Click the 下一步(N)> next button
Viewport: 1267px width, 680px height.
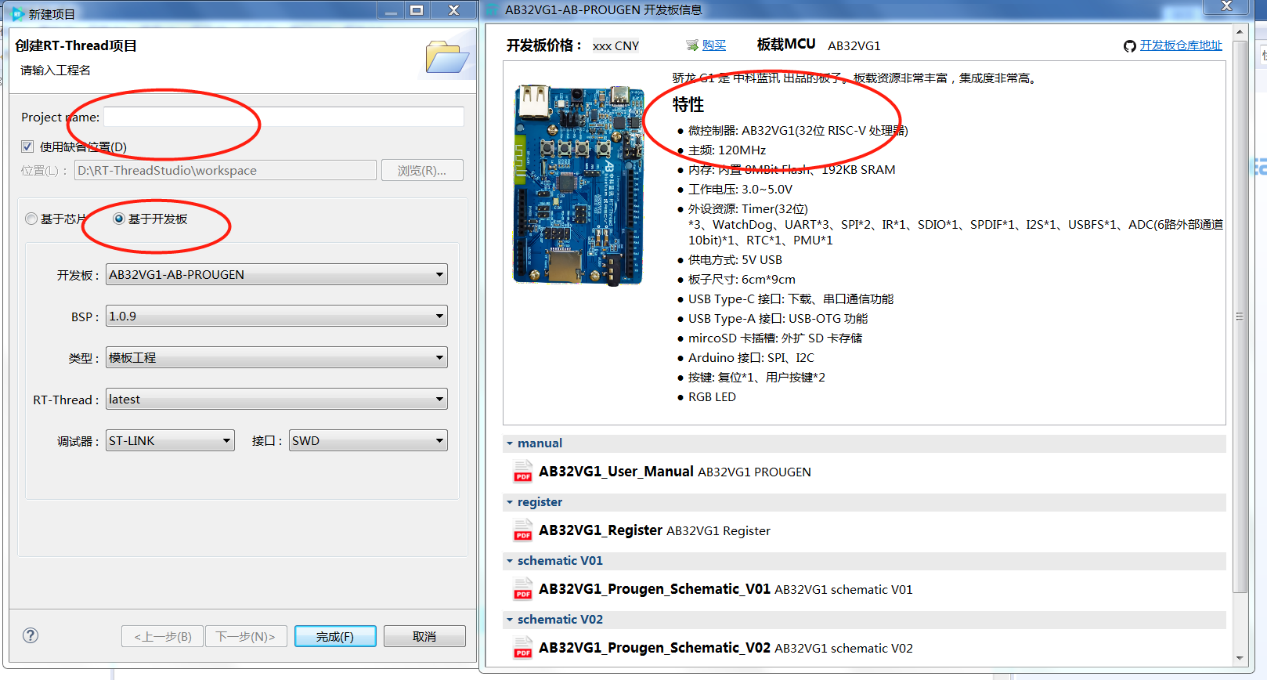246,636
